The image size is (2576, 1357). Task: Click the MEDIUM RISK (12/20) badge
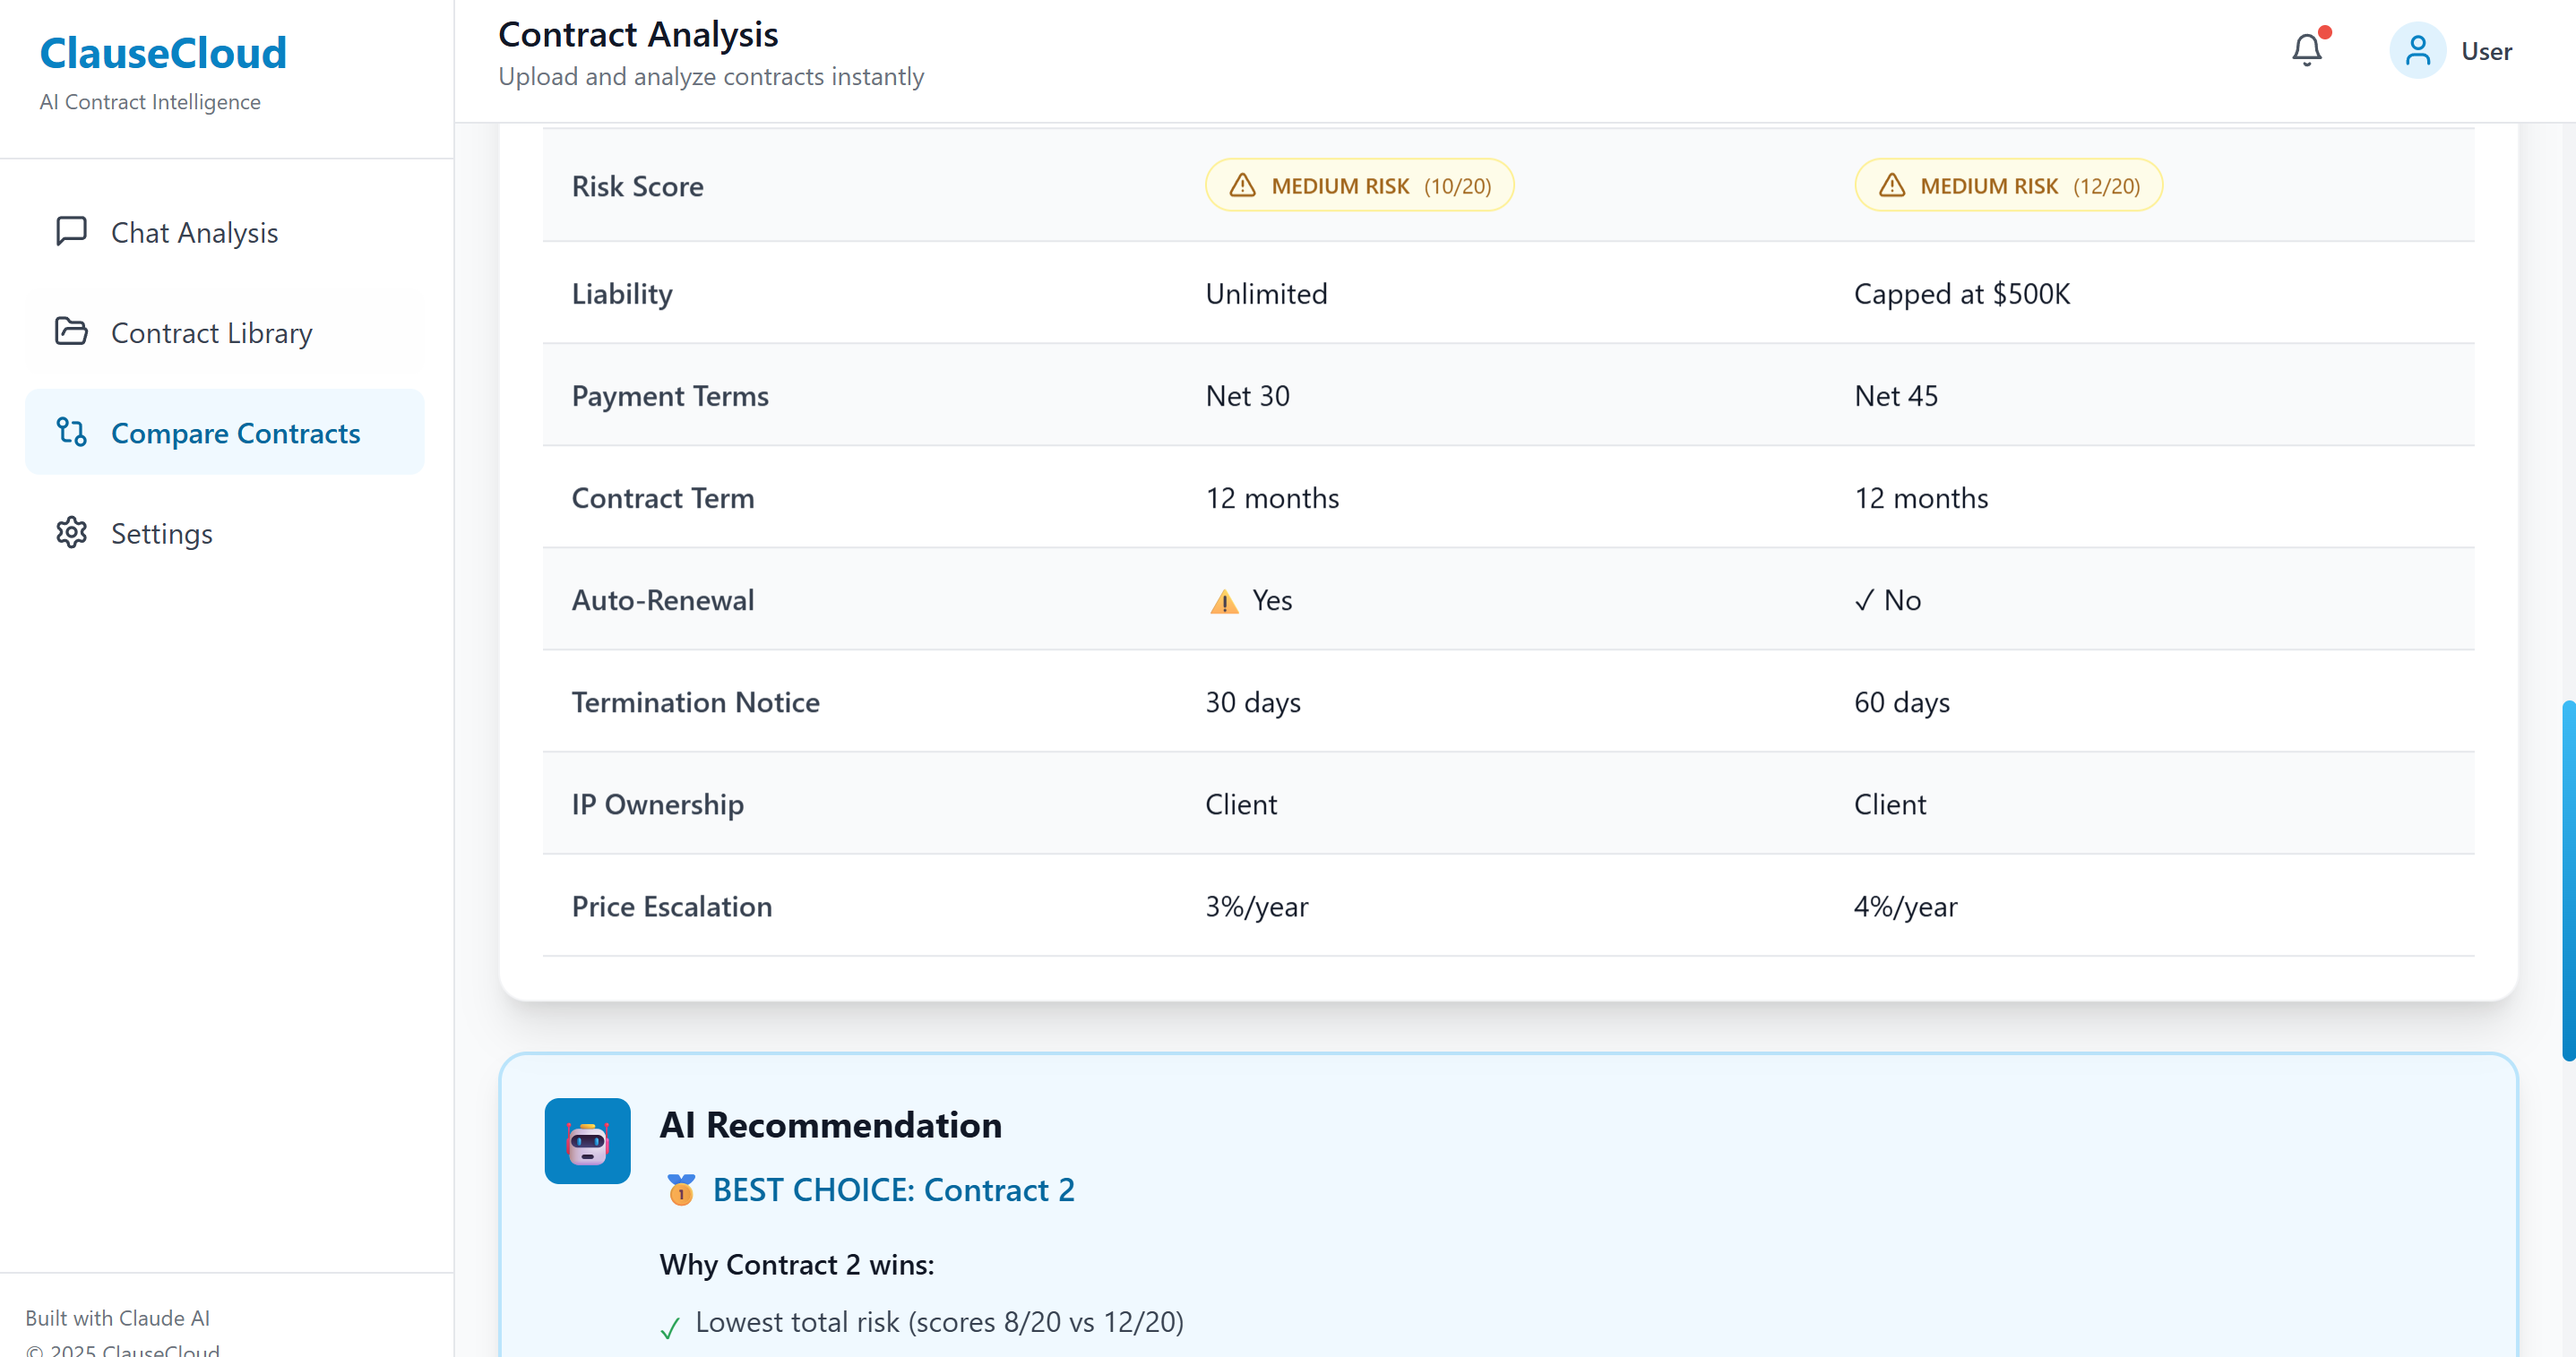point(2008,185)
